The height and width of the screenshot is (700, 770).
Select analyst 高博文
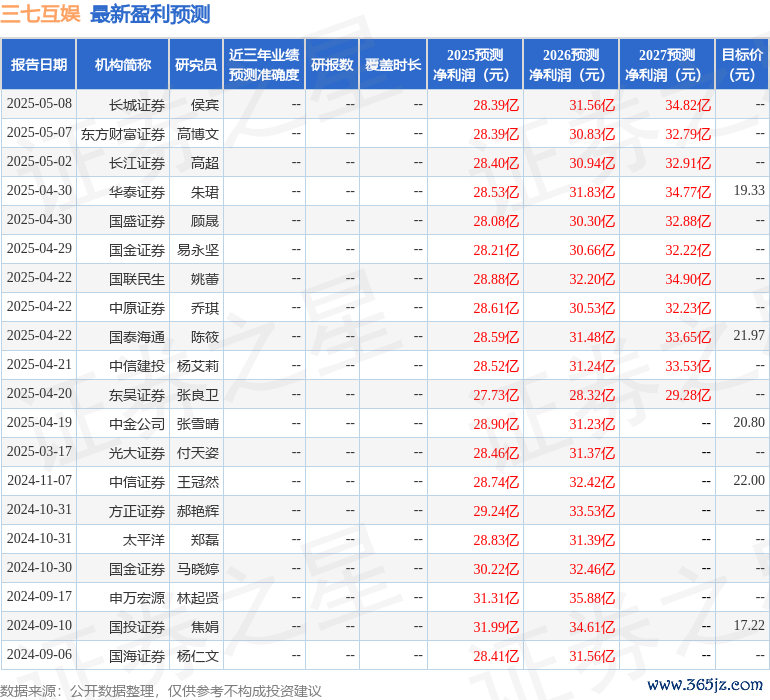tap(198, 134)
